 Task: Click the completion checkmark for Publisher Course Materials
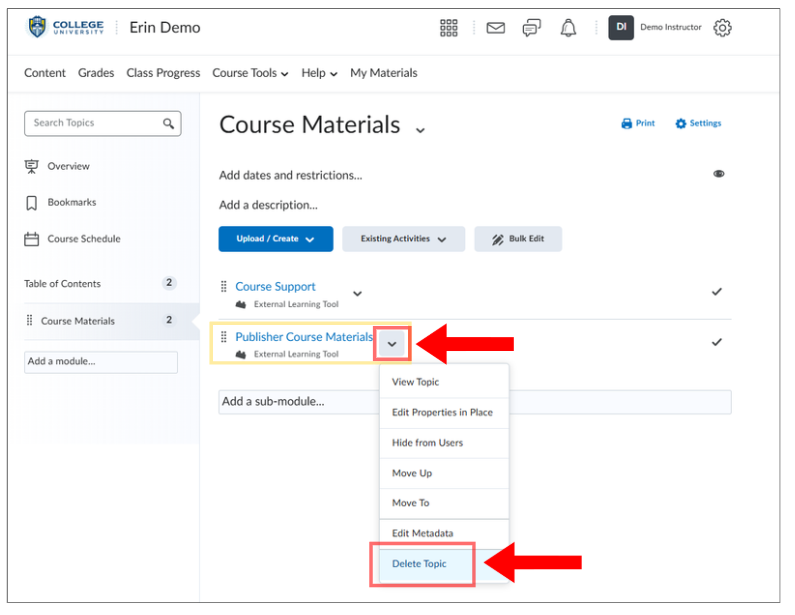[716, 342]
